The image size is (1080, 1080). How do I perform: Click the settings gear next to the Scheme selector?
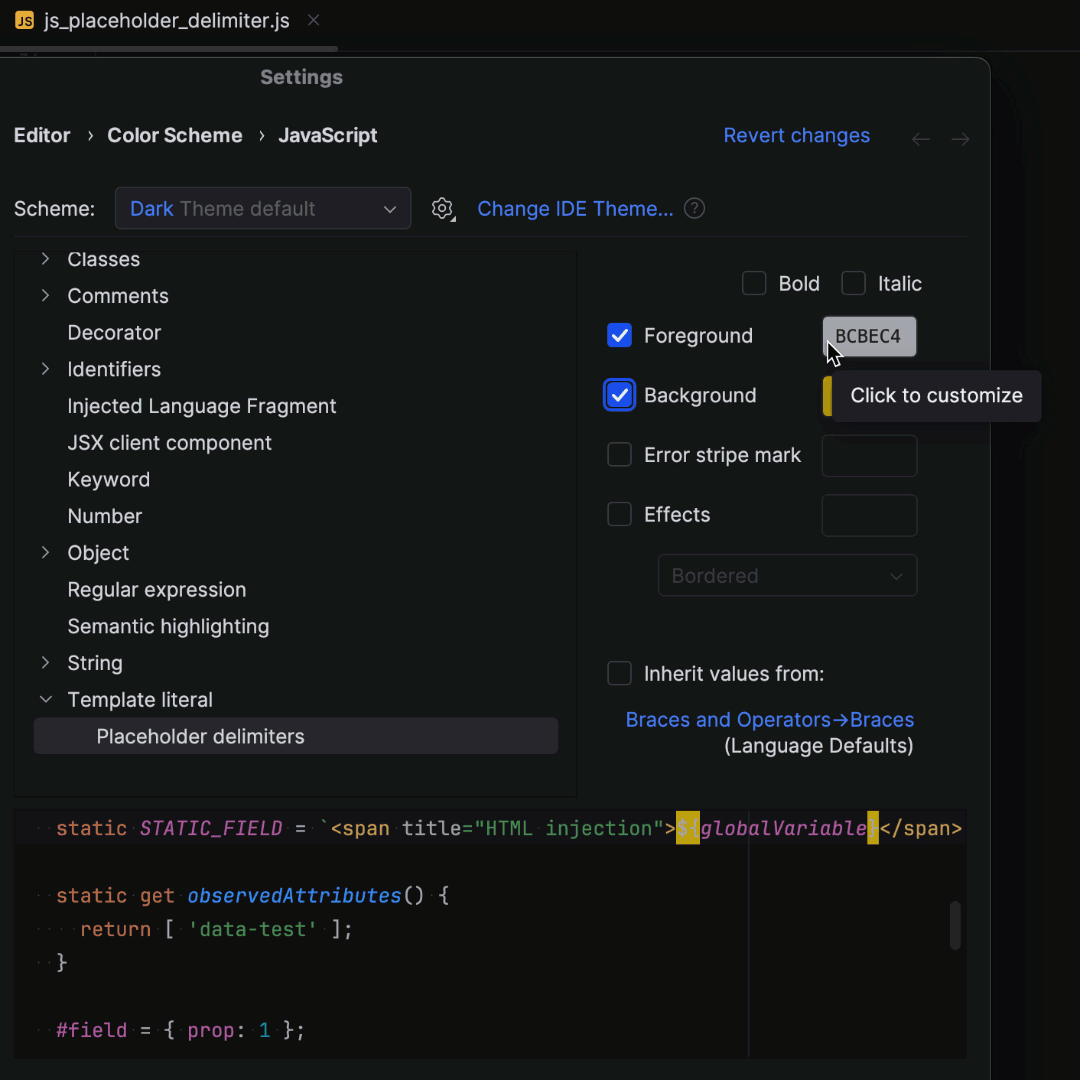point(443,208)
